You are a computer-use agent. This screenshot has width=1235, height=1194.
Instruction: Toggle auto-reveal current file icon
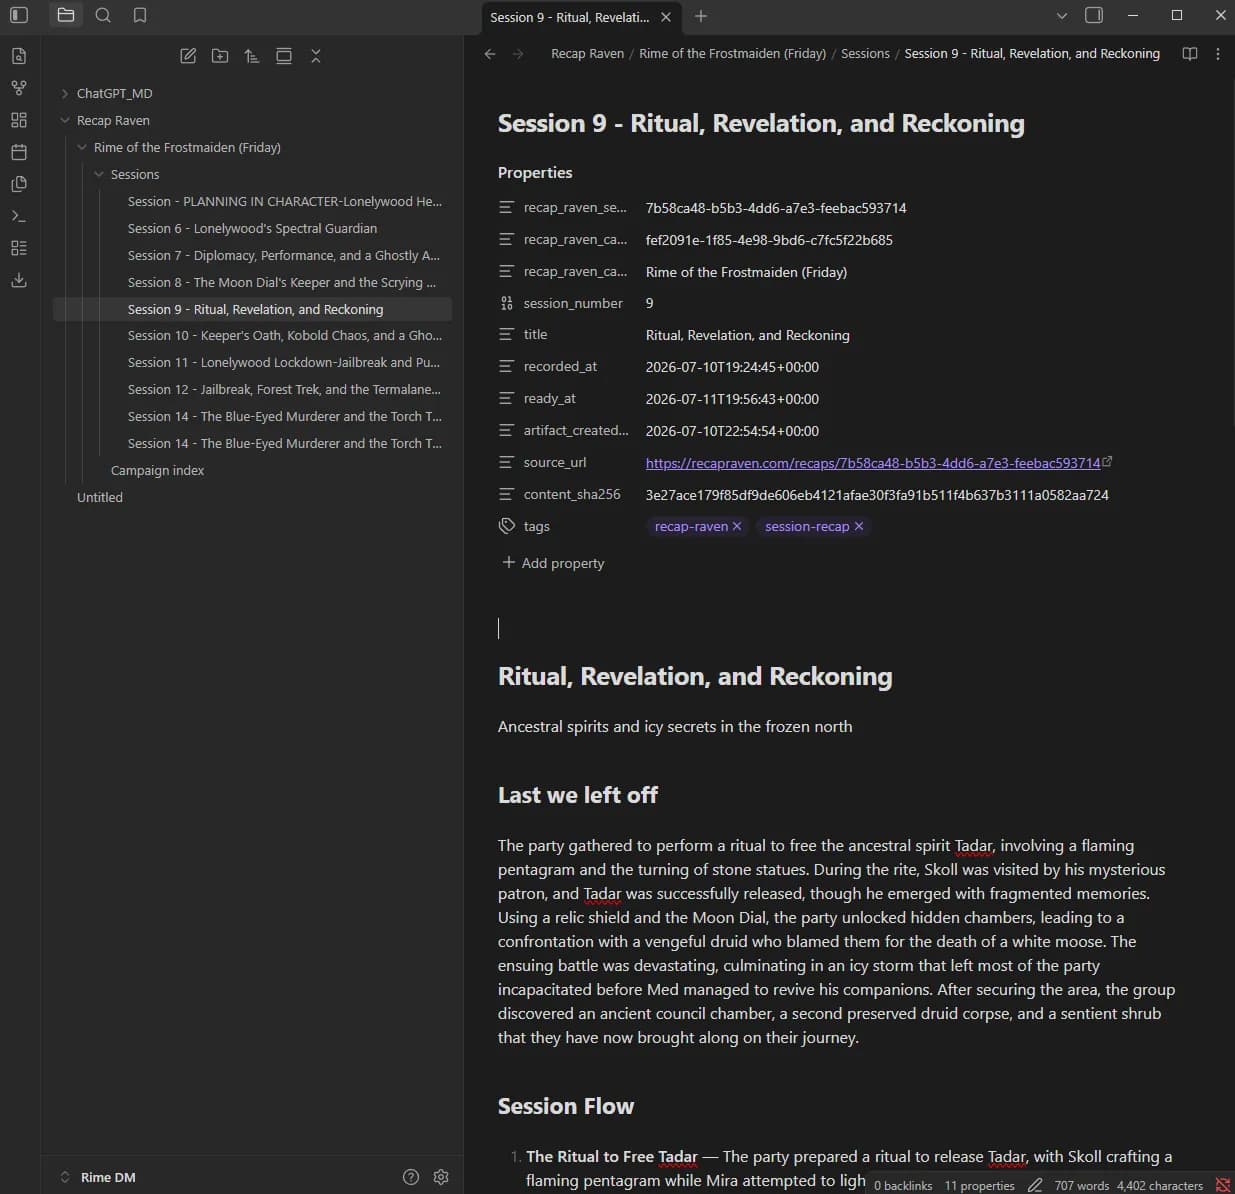(x=284, y=56)
